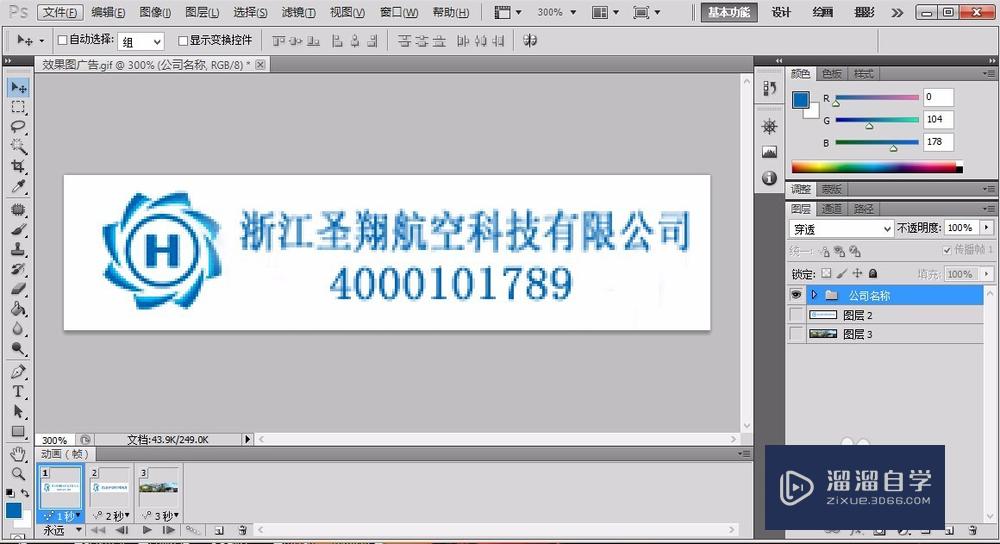Select the Clone Stamp tool

coord(18,249)
